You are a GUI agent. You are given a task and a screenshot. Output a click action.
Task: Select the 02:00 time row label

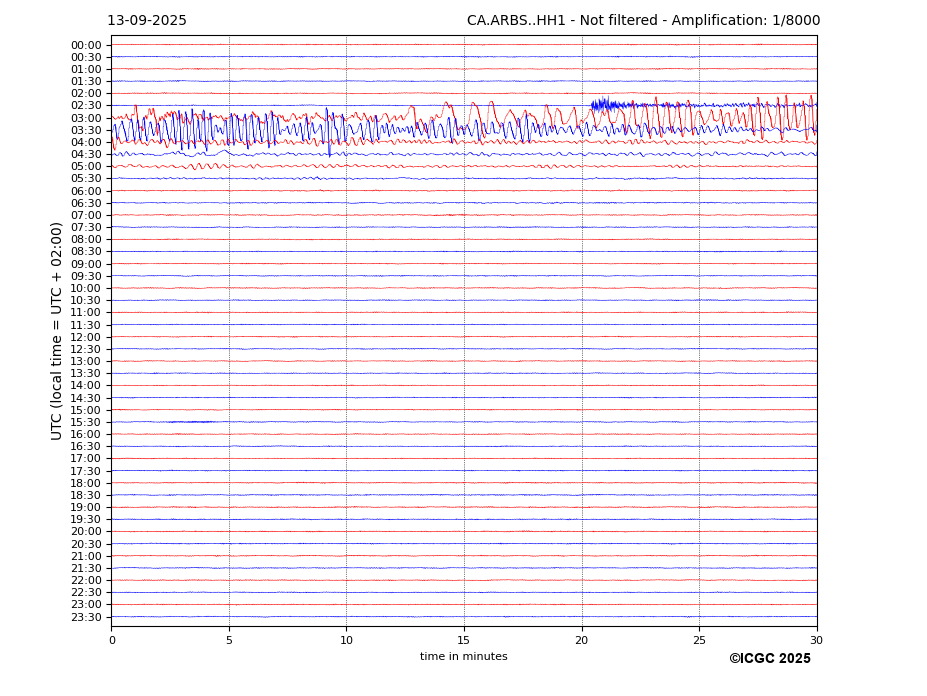point(86,93)
